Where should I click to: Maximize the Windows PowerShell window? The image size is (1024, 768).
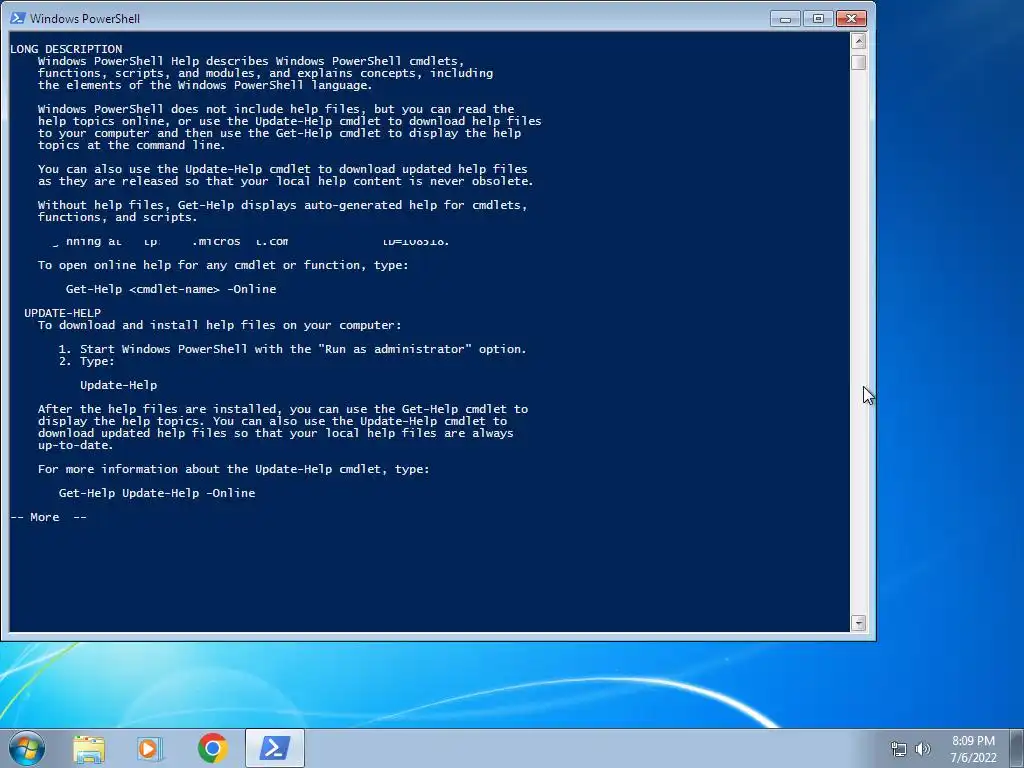[818, 19]
